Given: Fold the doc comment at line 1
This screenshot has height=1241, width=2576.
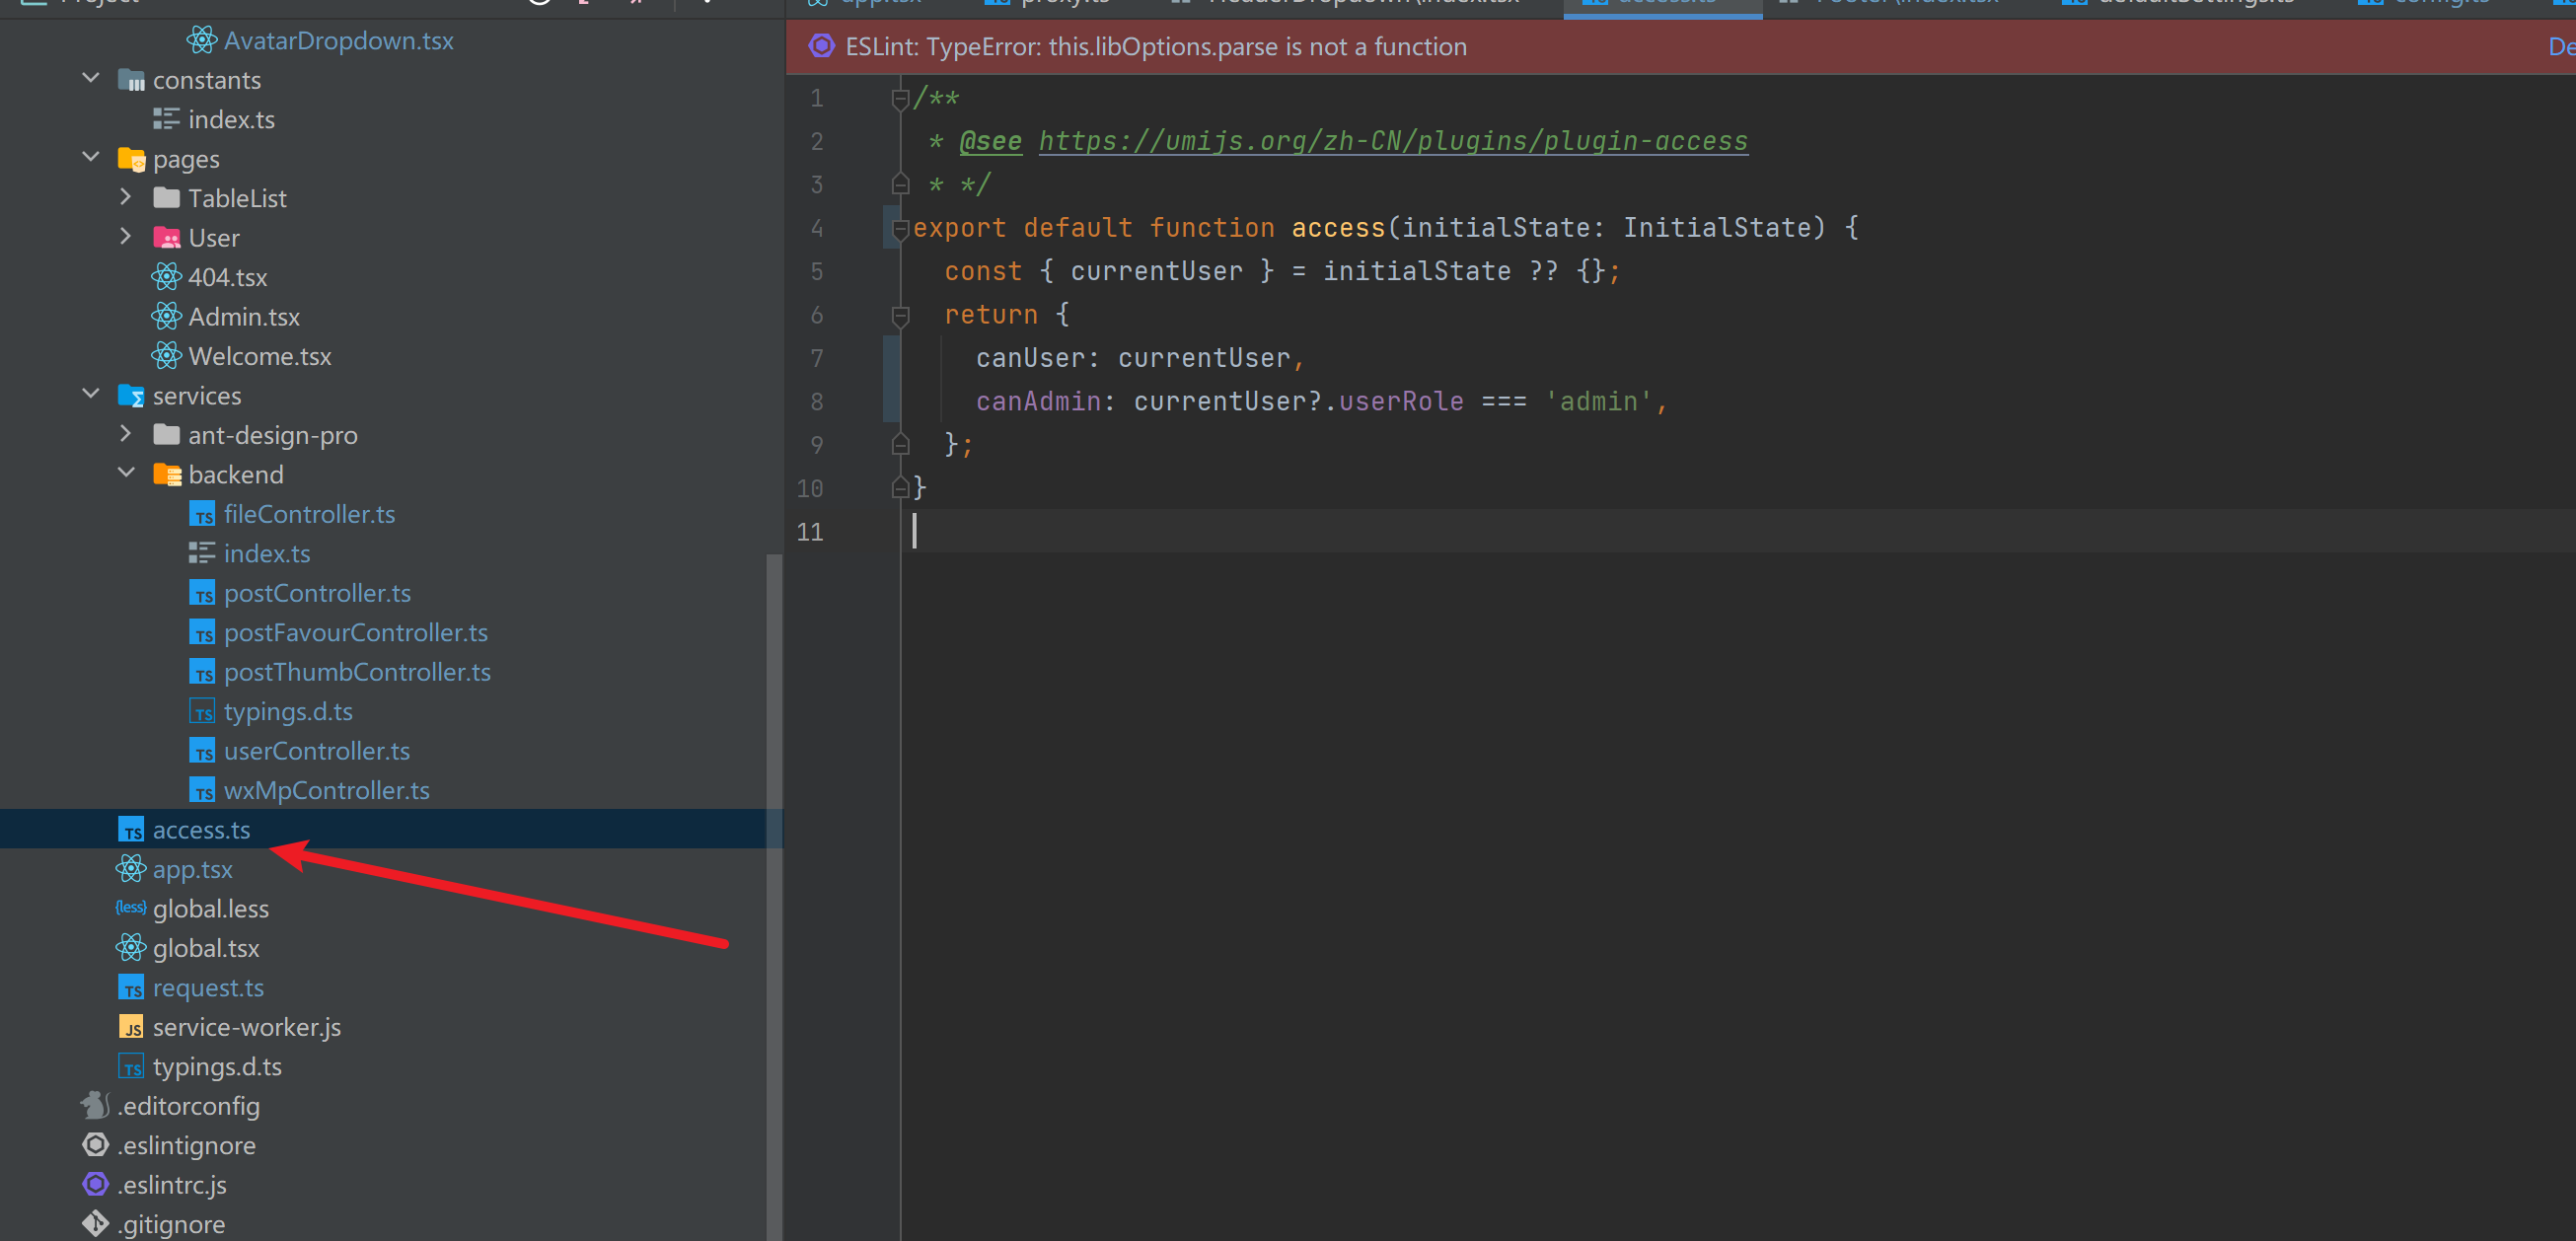Looking at the screenshot, I should 899,98.
